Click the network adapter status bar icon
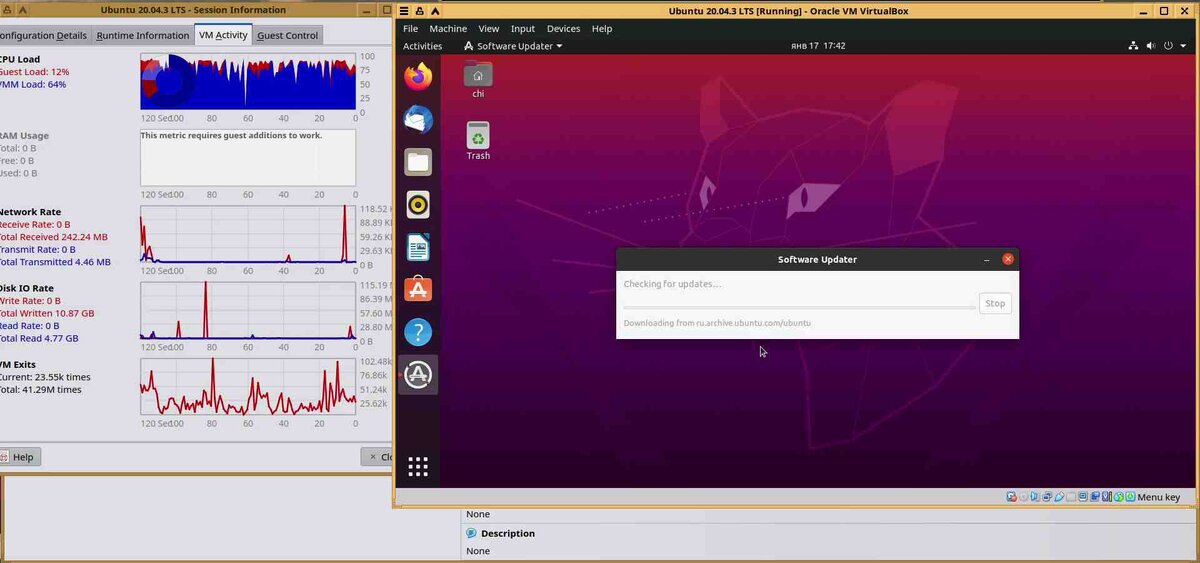 pyautogui.click(x=1047, y=497)
